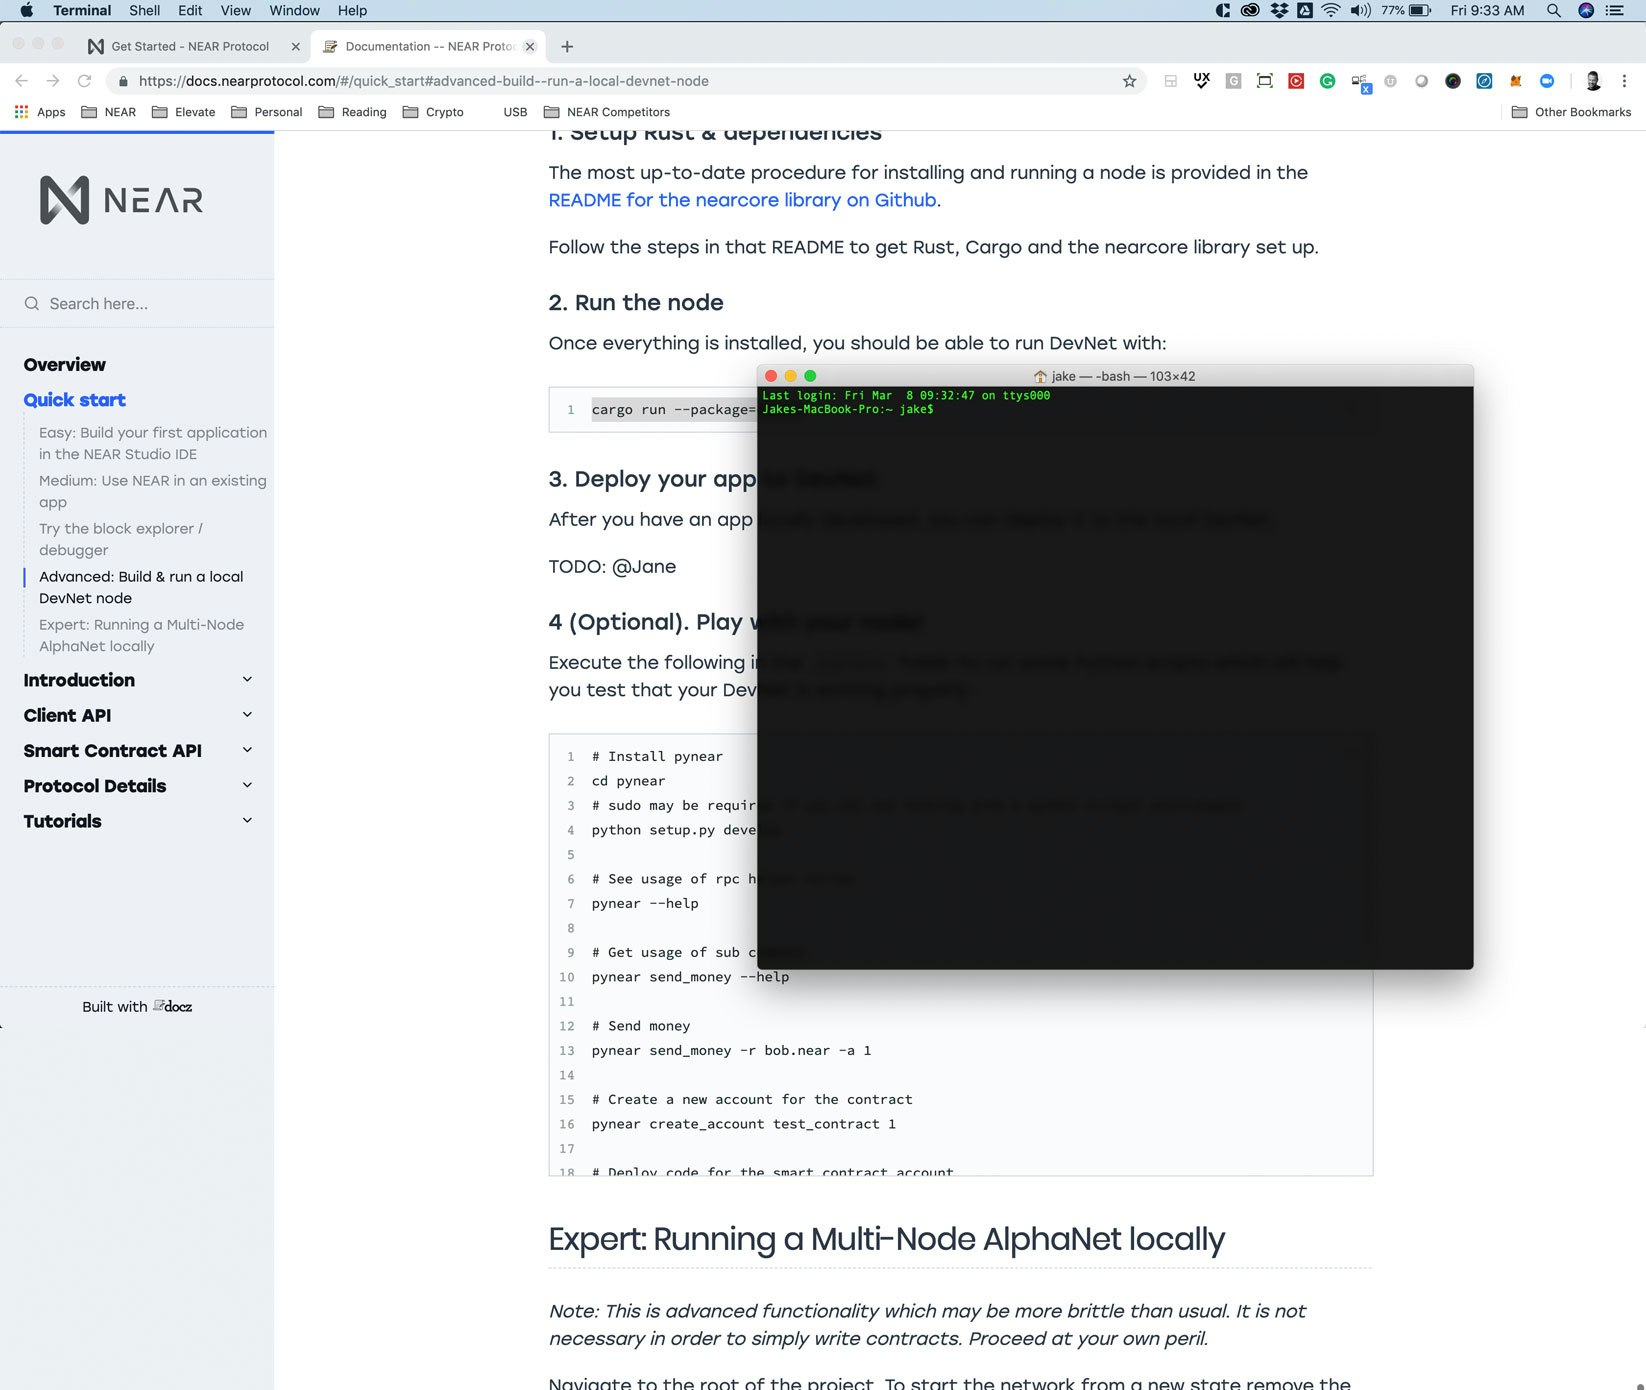Go to Easy: Build your first application
The width and height of the screenshot is (1646, 1390).
point(153,443)
